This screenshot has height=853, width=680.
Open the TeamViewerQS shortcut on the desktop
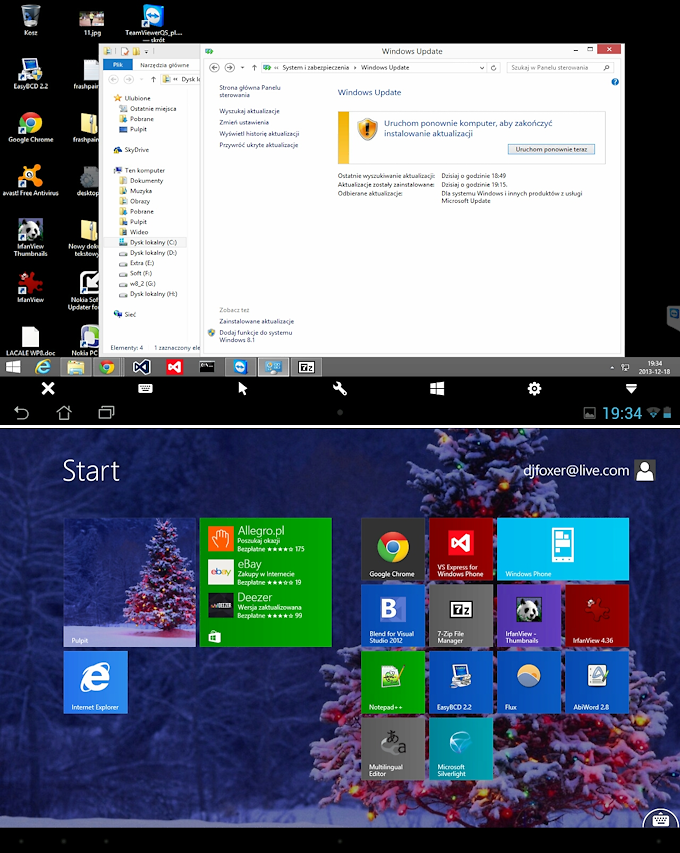153,23
